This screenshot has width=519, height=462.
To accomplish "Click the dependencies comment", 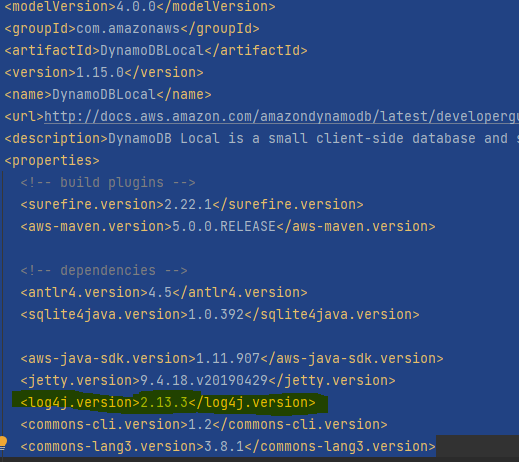I will pyautogui.click(x=104, y=270).
